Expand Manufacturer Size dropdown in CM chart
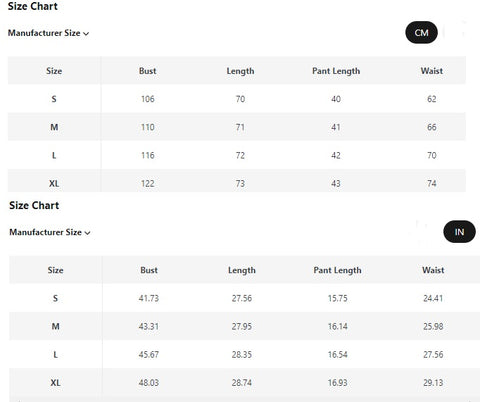The image size is (480, 402). click(x=48, y=33)
